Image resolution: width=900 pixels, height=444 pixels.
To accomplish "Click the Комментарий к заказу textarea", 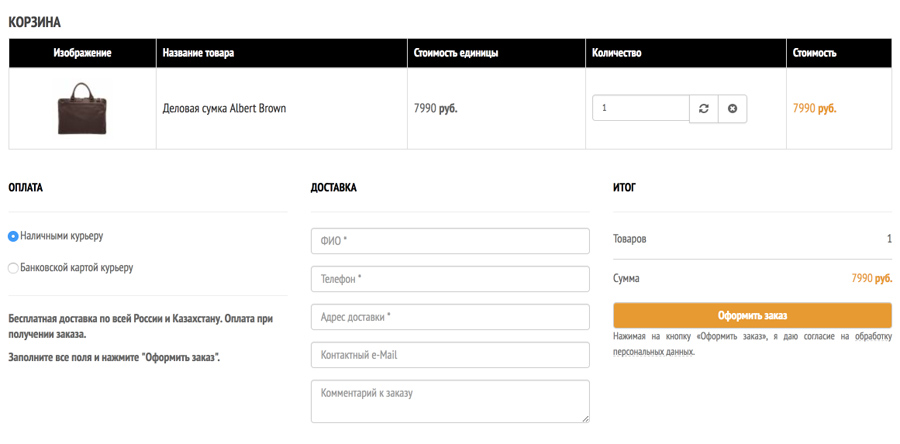I will pos(450,402).
